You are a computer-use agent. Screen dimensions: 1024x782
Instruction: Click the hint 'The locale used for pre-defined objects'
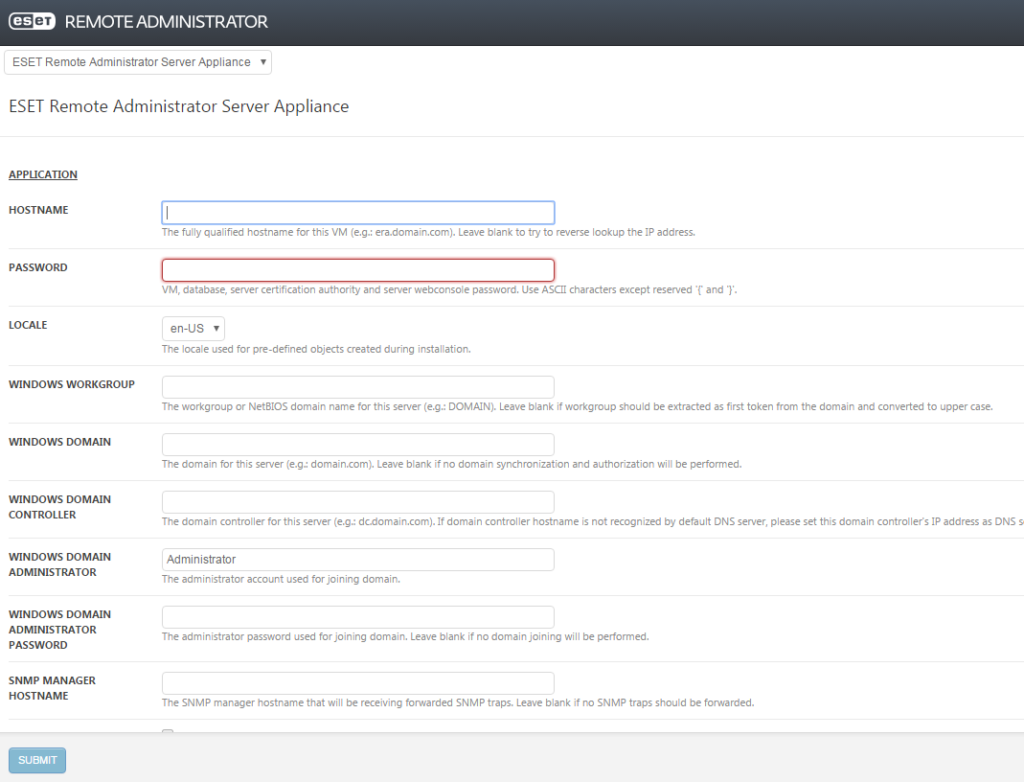coord(316,349)
